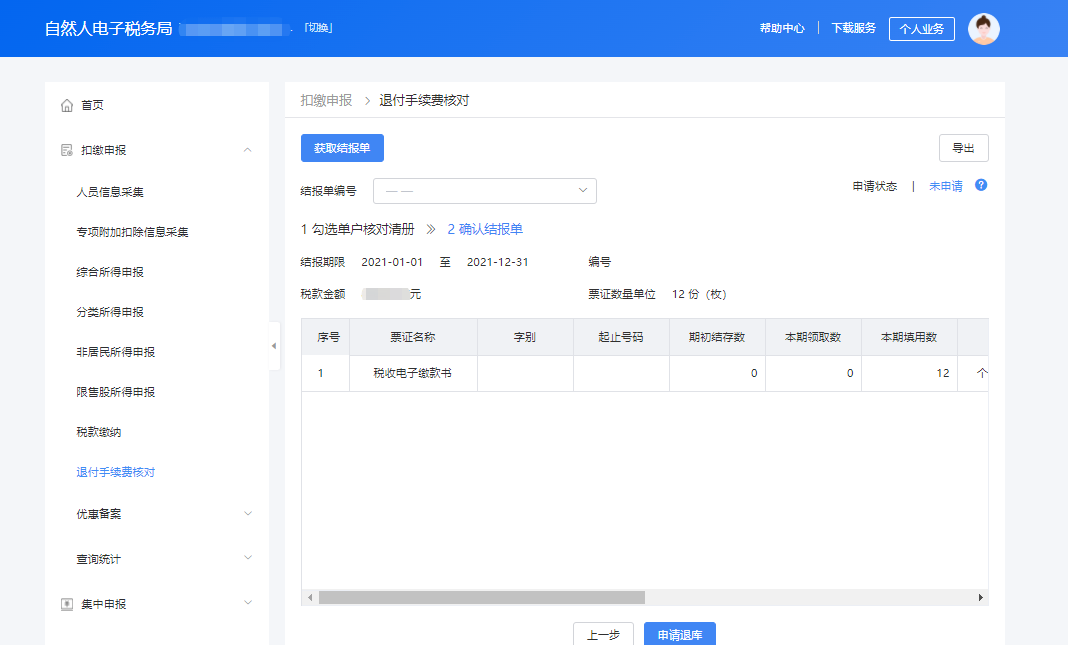Click the 本期领取数 column header
Viewport: 1068px width, 645px height.
[813, 337]
